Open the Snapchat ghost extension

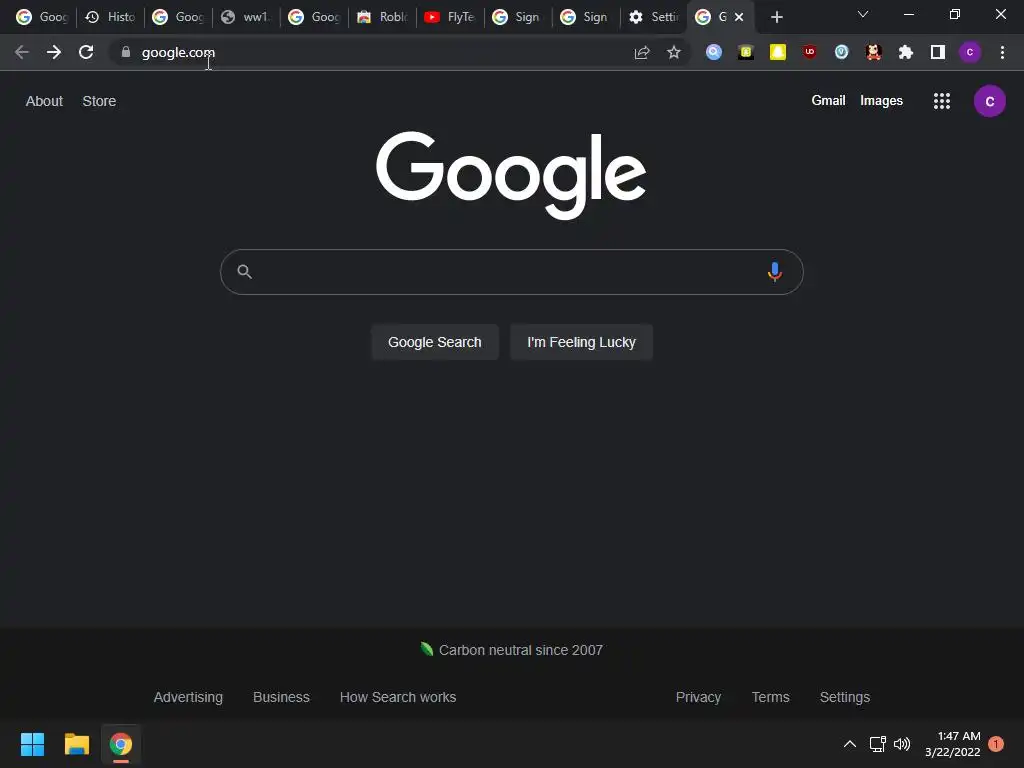click(x=778, y=52)
